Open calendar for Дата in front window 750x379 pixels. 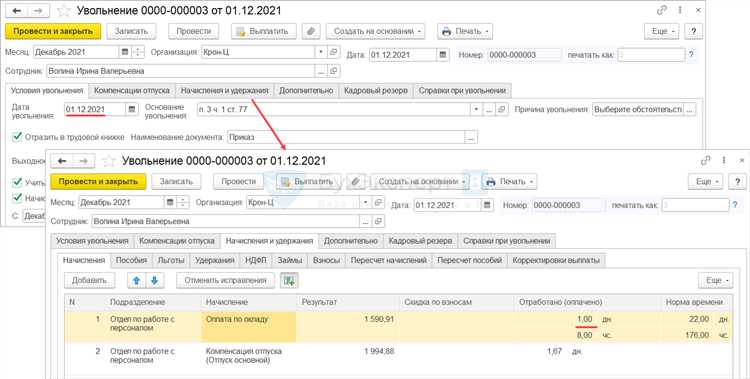pos(487,205)
